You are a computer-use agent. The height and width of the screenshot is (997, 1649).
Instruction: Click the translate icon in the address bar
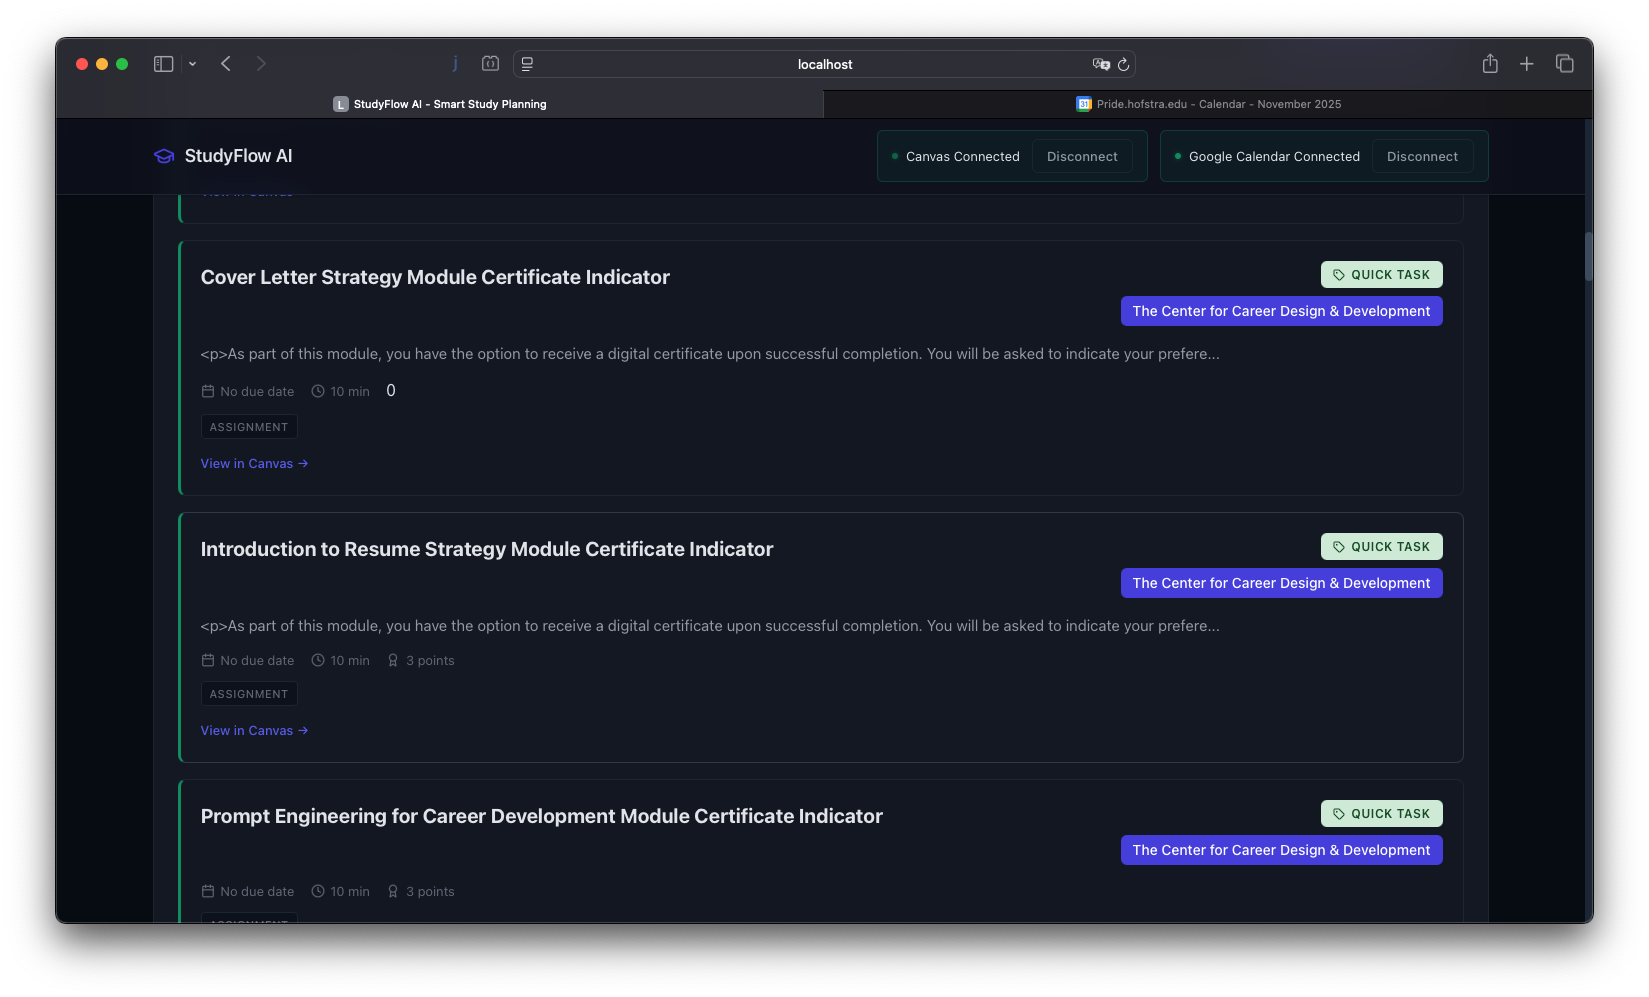pyautogui.click(x=1101, y=64)
